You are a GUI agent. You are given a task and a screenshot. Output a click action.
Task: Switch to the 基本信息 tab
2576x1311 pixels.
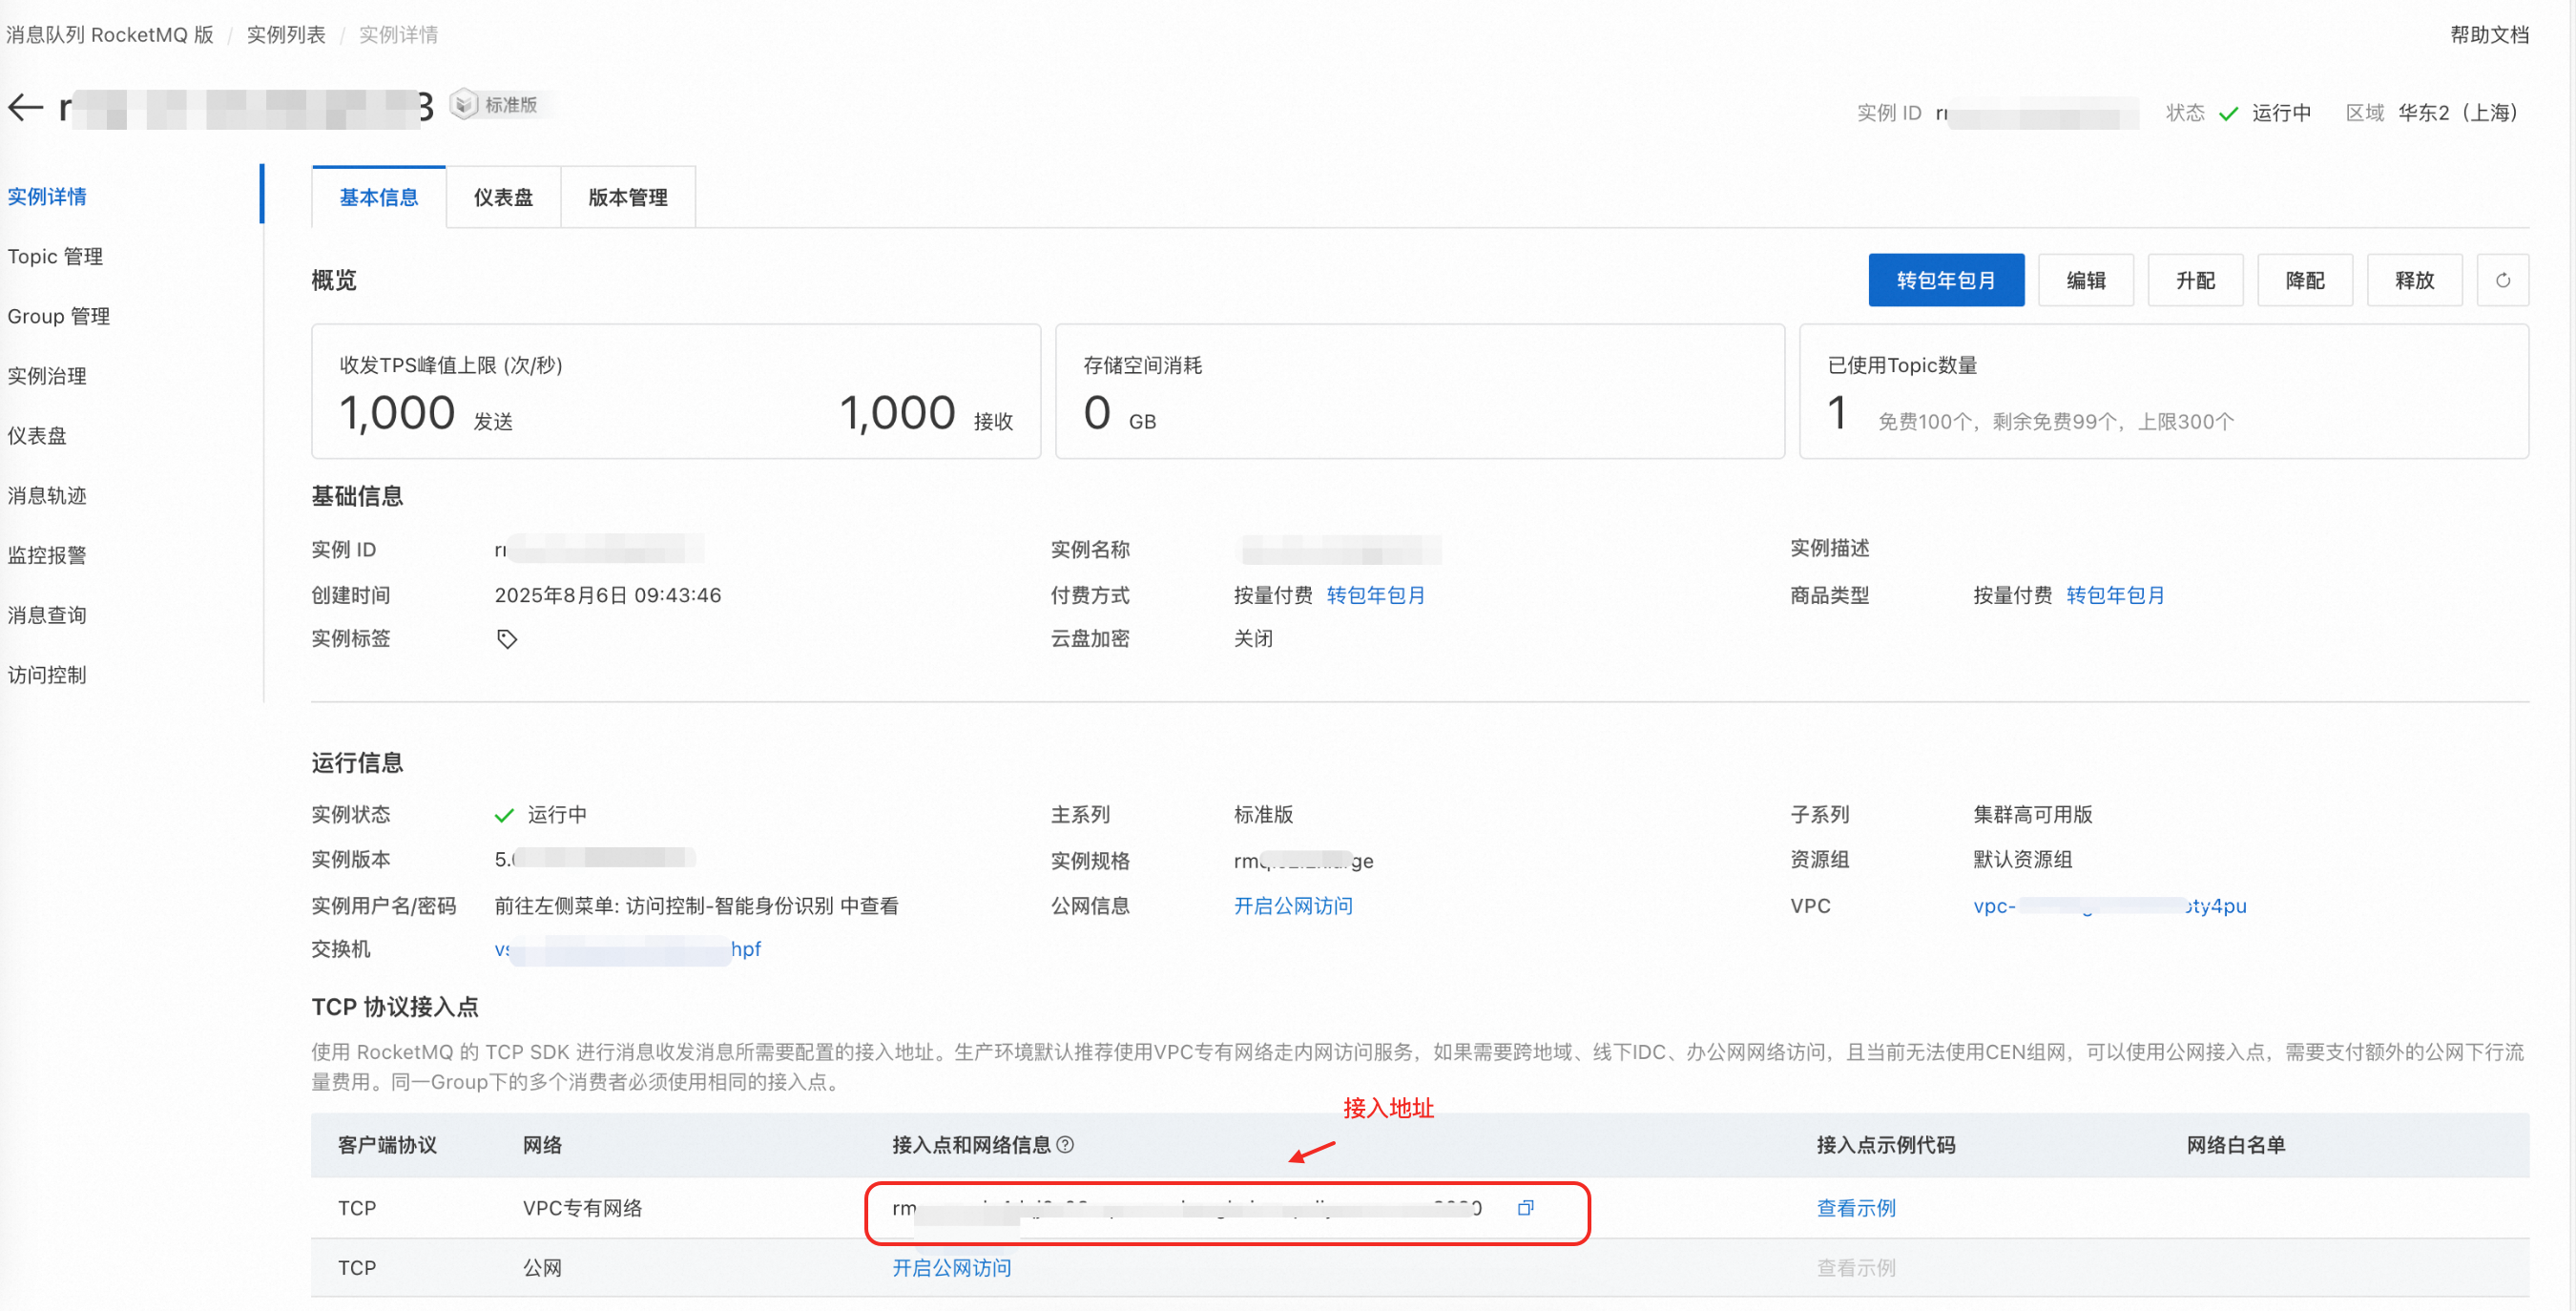pyautogui.click(x=379, y=197)
